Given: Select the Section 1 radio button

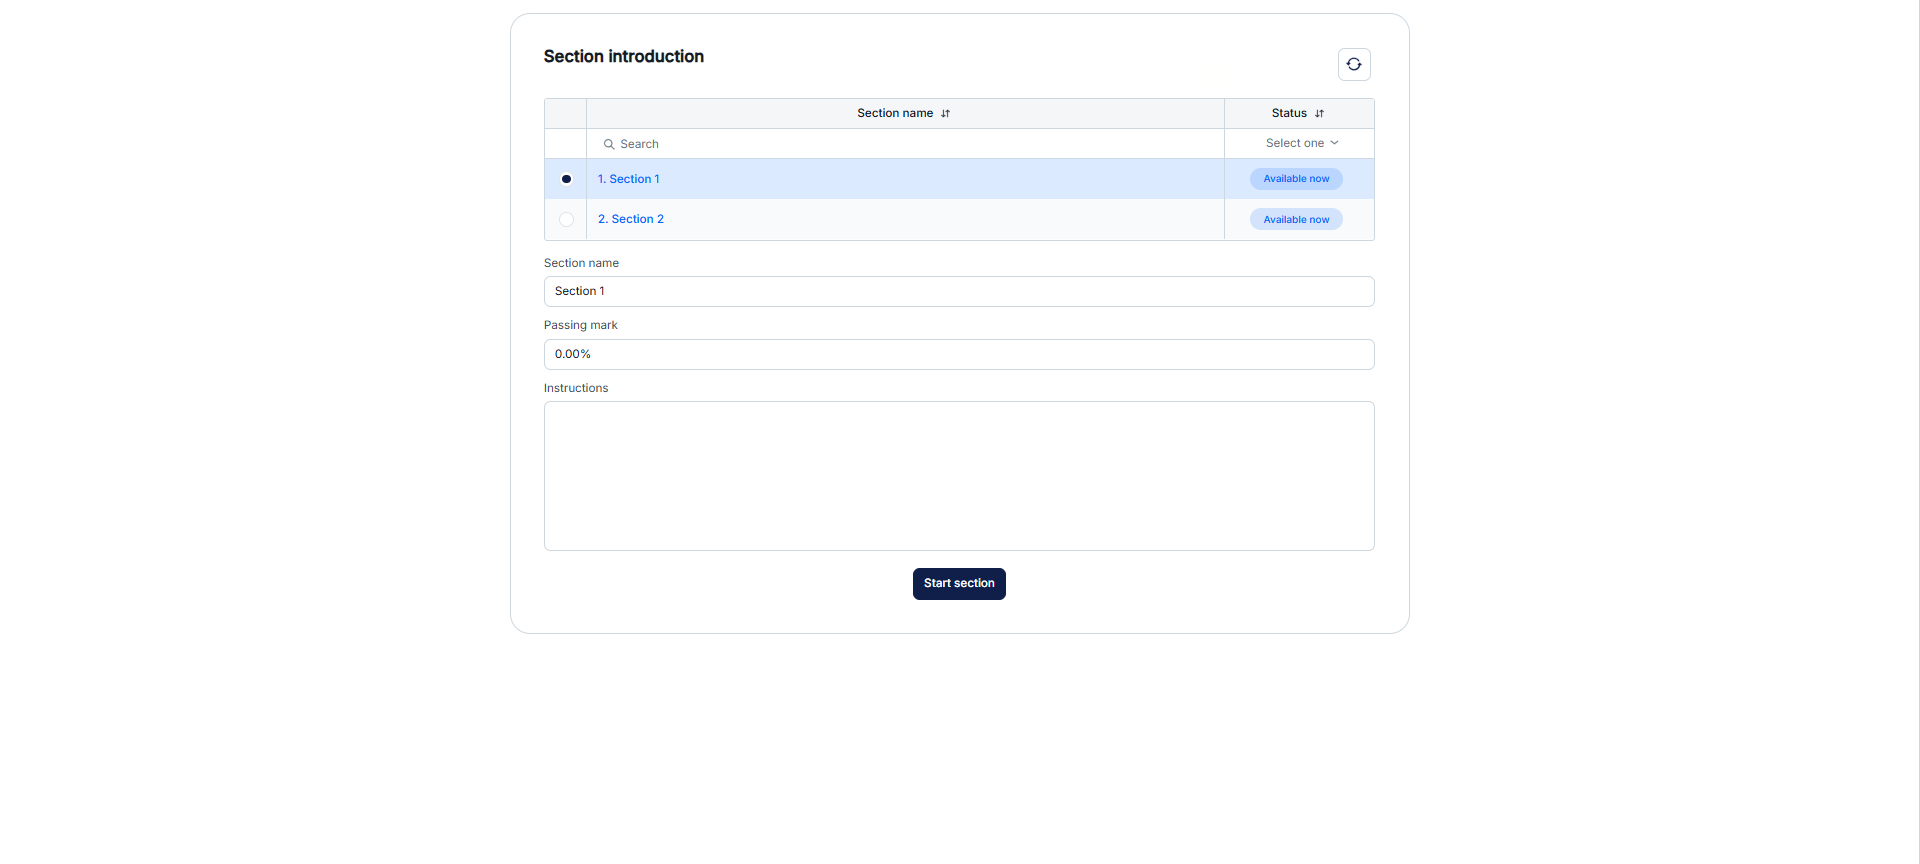Looking at the screenshot, I should (x=566, y=179).
